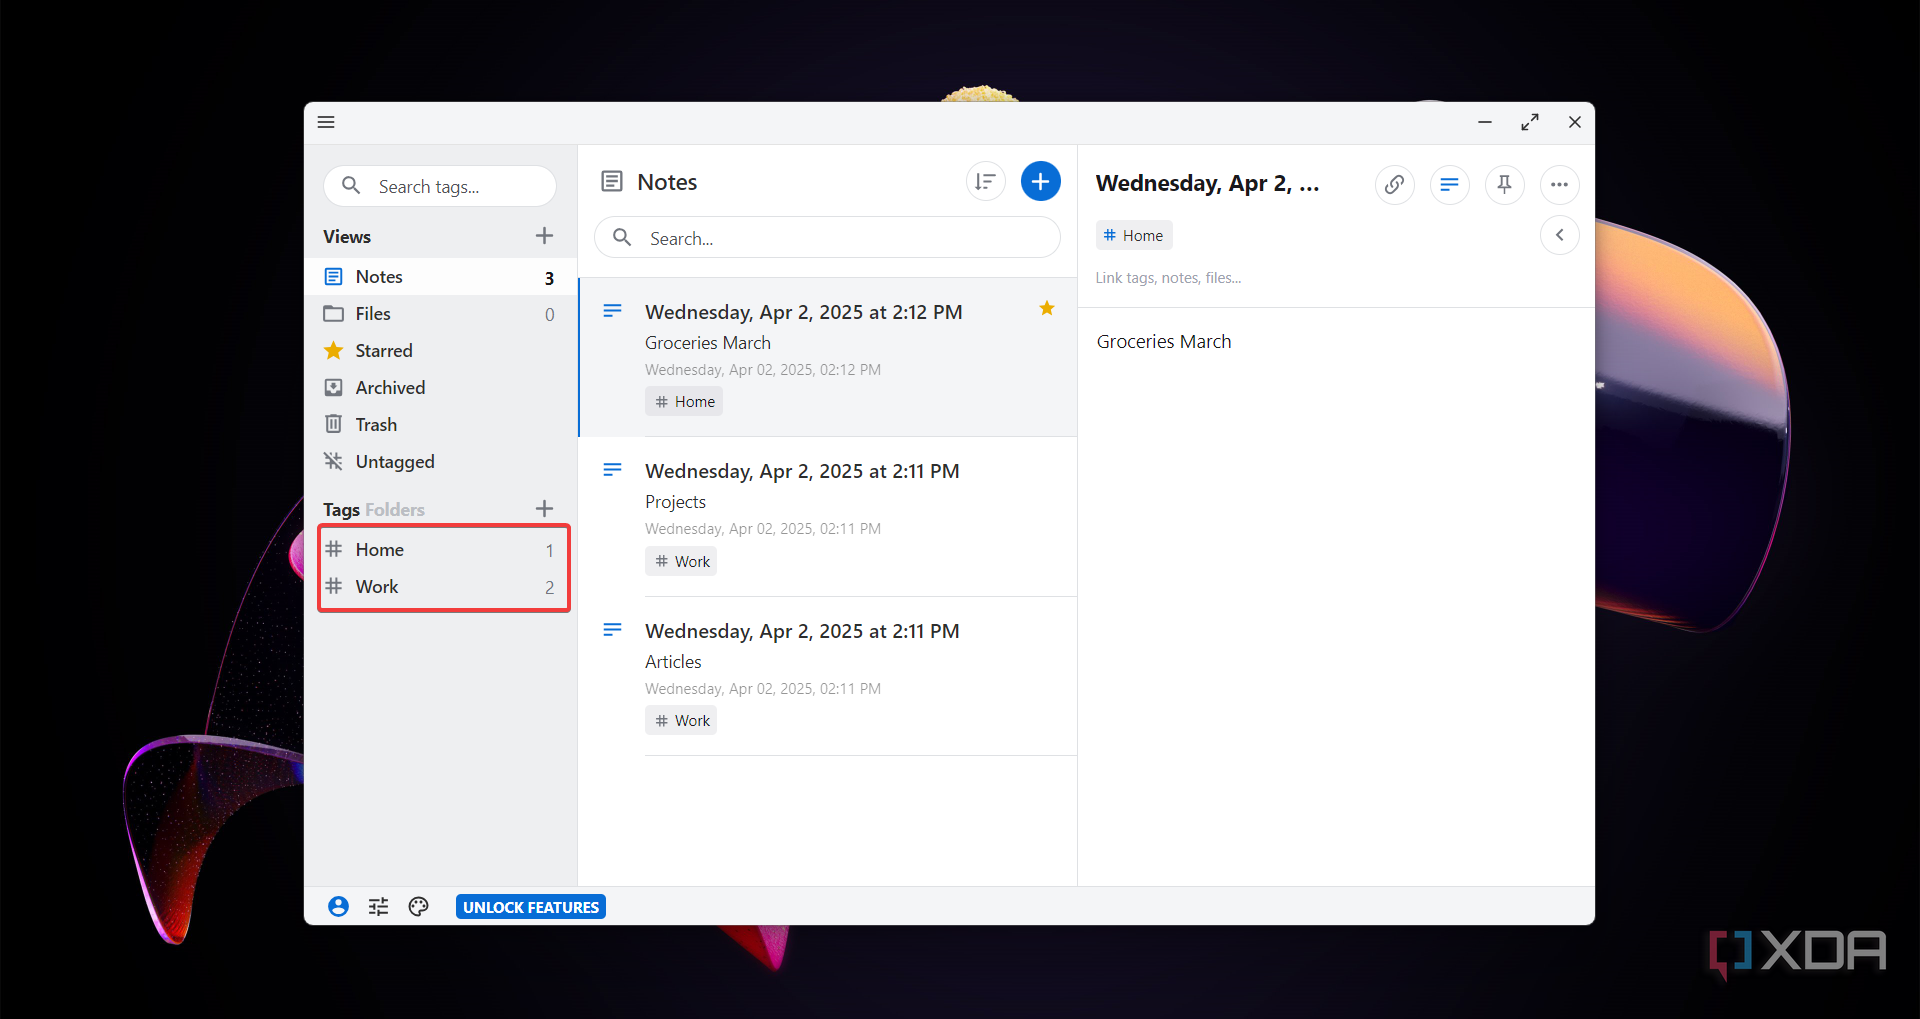Click the star on Groceries March note
Screen dimensions: 1920x1019
click(x=1047, y=308)
